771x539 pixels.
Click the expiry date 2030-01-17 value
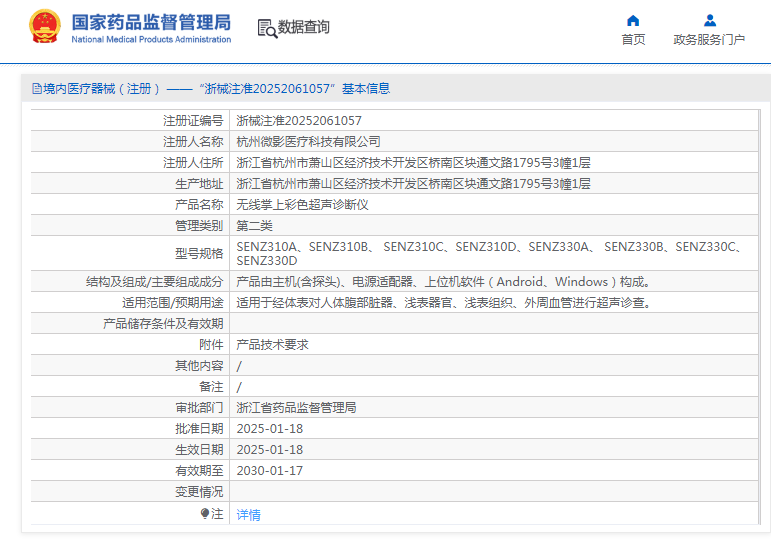(x=269, y=470)
